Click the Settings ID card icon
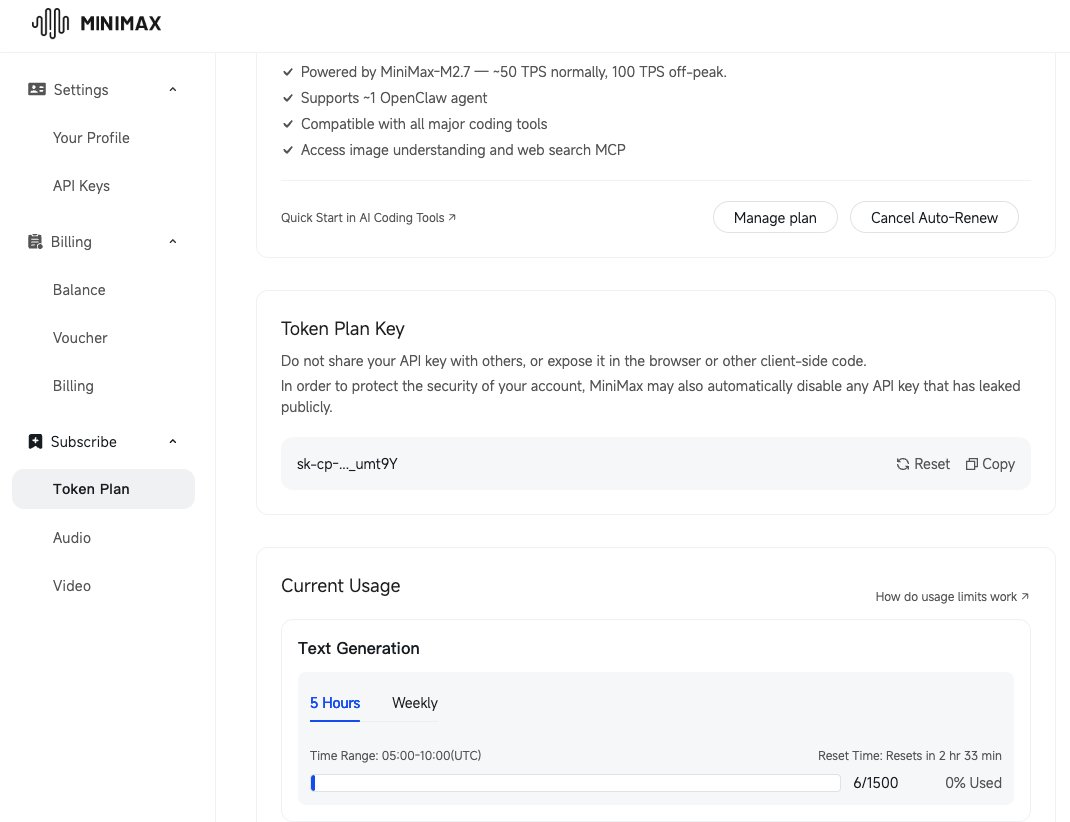This screenshot has width=1070, height=822. coord(37,89)
